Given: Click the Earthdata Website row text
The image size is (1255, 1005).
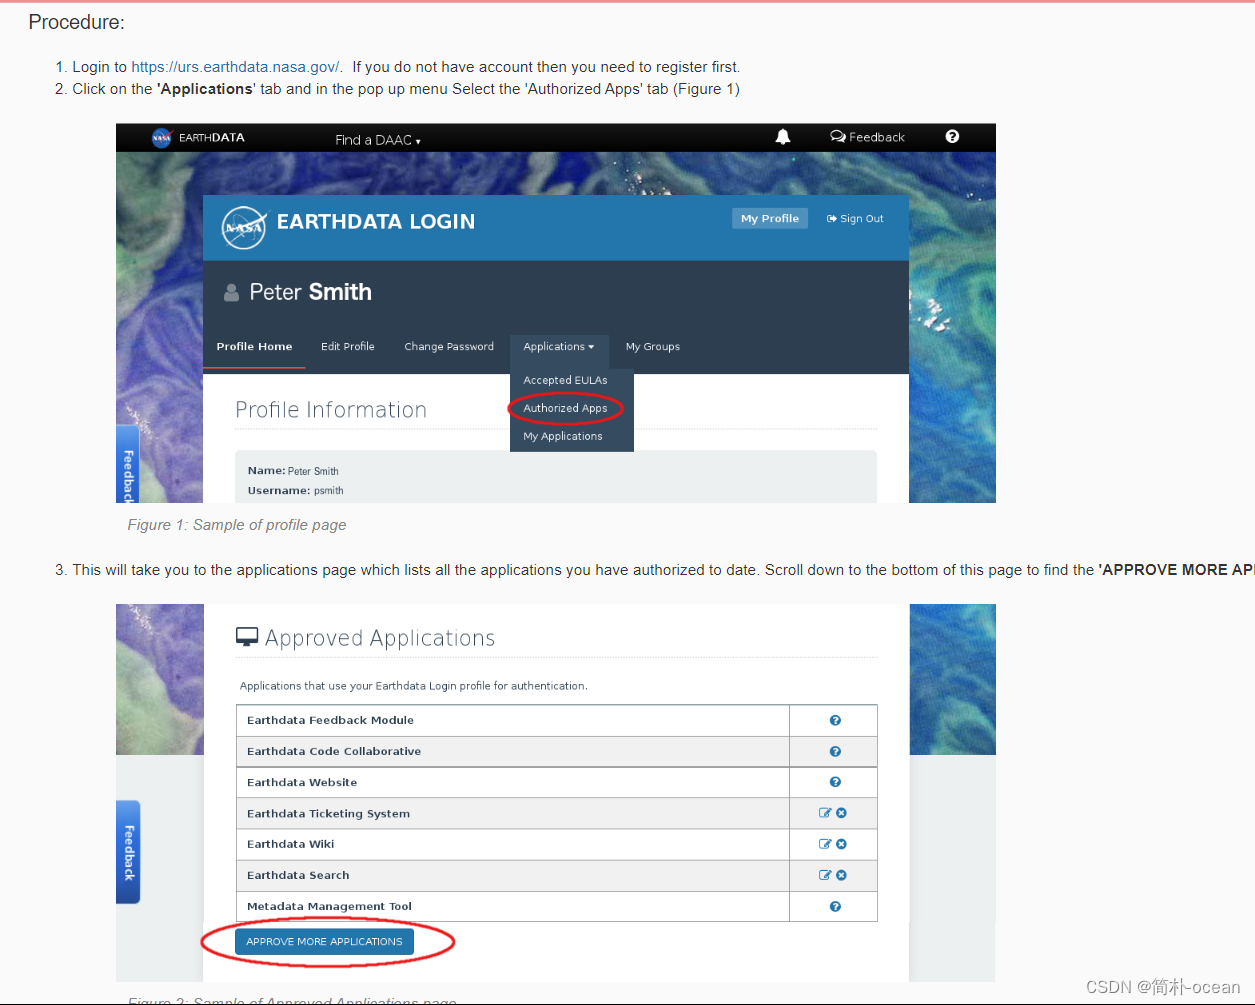Looking at the screenshot, I should point(302,782).
